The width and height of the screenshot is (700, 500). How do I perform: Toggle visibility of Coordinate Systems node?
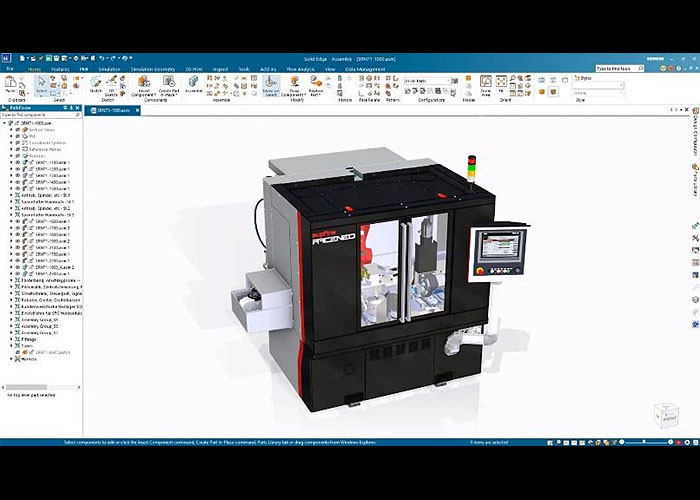[x=18, y=143]
